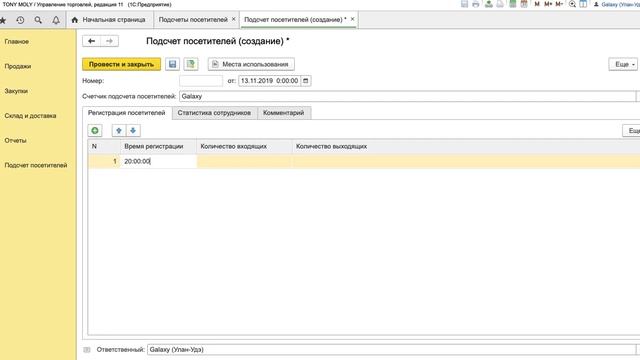
Task: Save the document with diskette icon
Action: click(x=172, y=64)
